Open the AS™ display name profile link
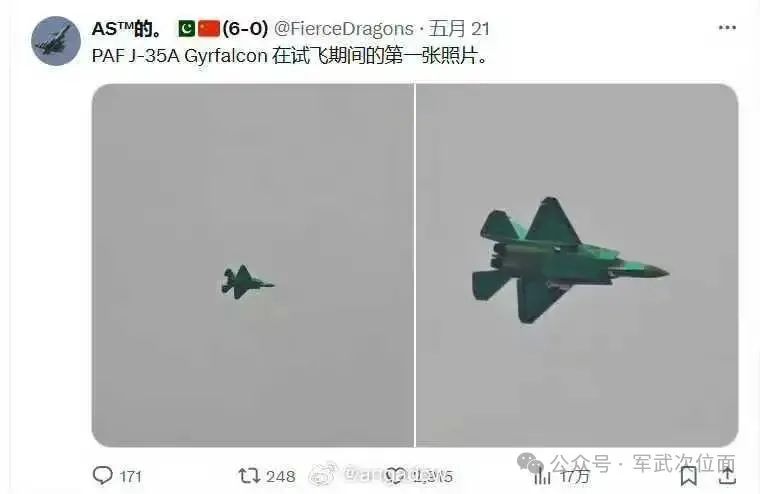760x494 pixels. click(127, 29)
